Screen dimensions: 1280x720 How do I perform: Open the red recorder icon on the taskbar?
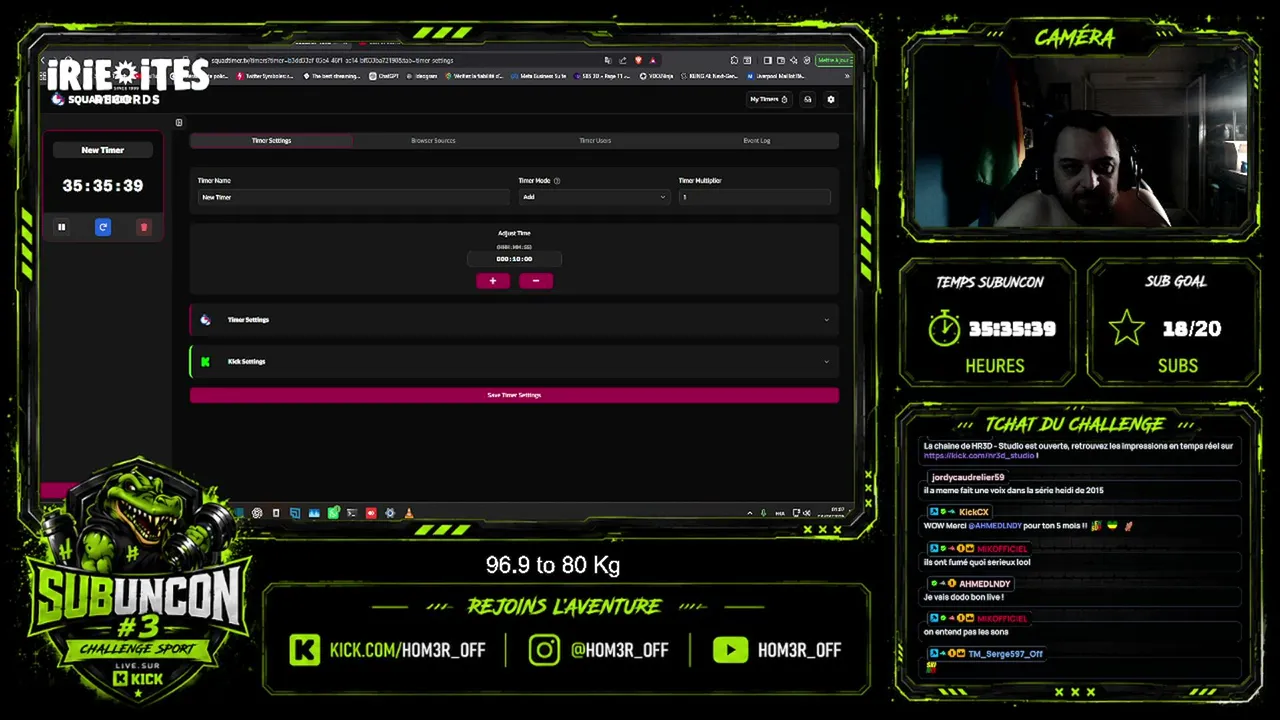pyautogui.click(x=371, y=513)
